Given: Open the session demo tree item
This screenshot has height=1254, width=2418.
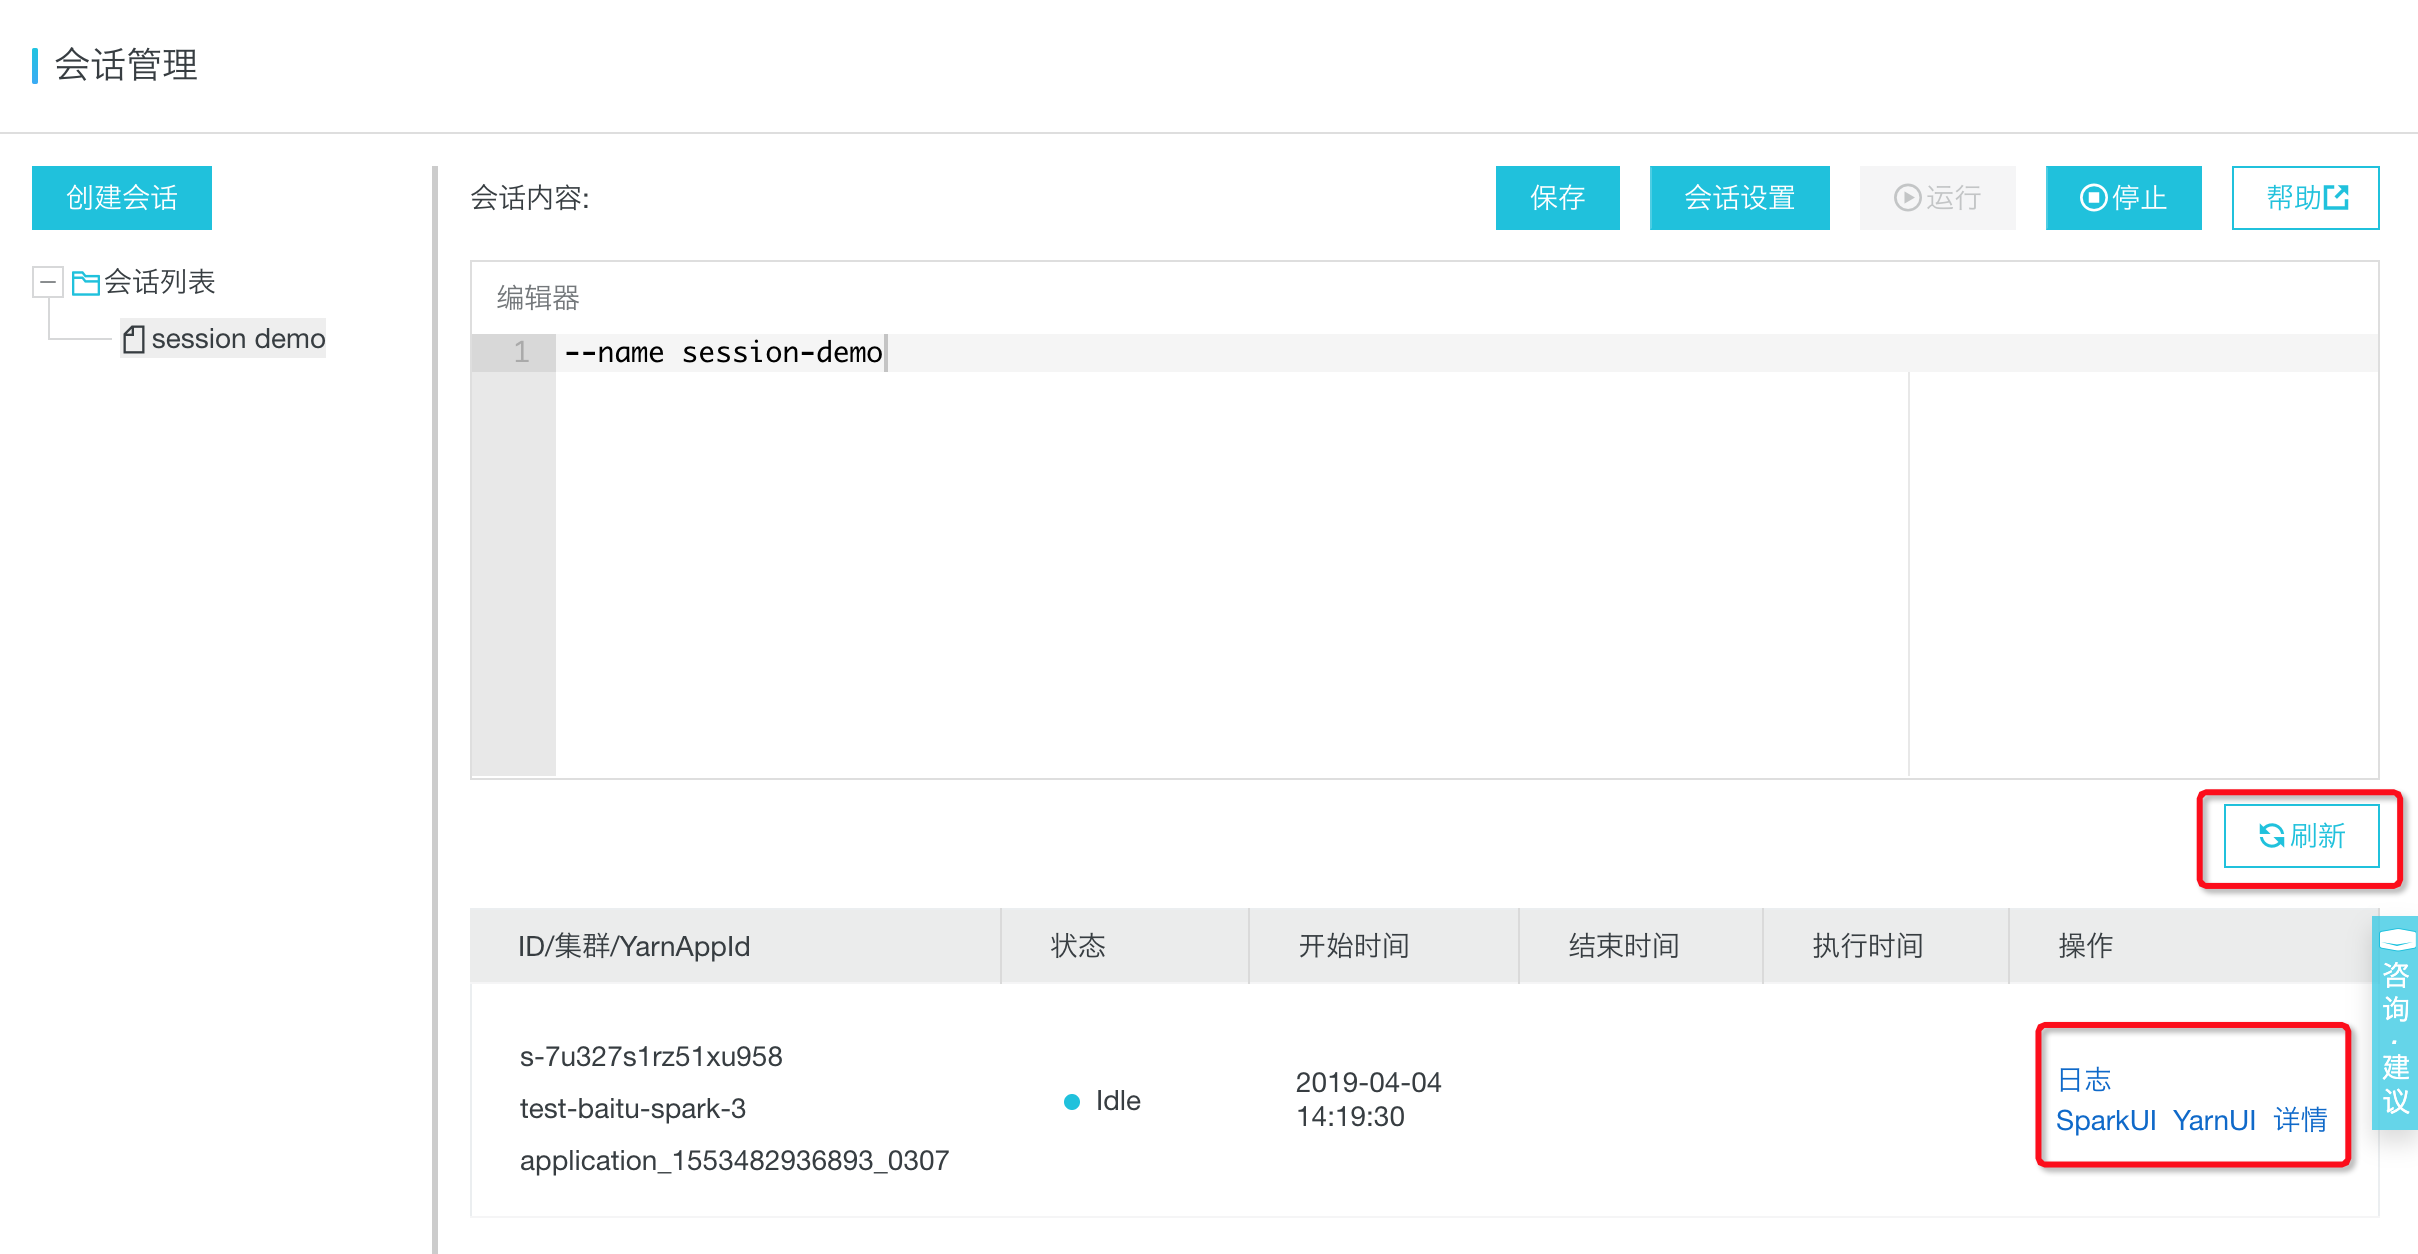Looking at the screenshot, I should (x=224, y=339).
